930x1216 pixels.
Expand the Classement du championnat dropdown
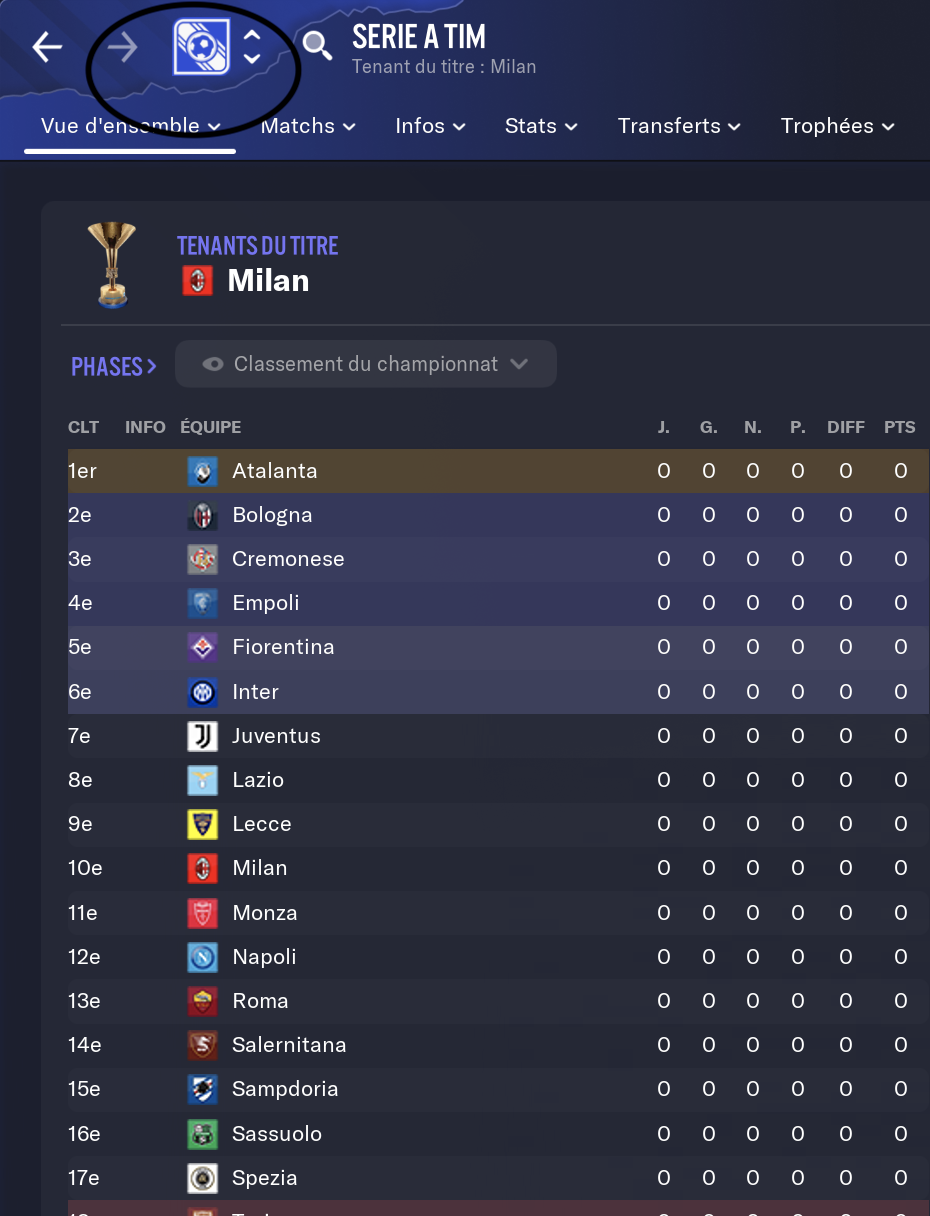(x=366, y=364)
